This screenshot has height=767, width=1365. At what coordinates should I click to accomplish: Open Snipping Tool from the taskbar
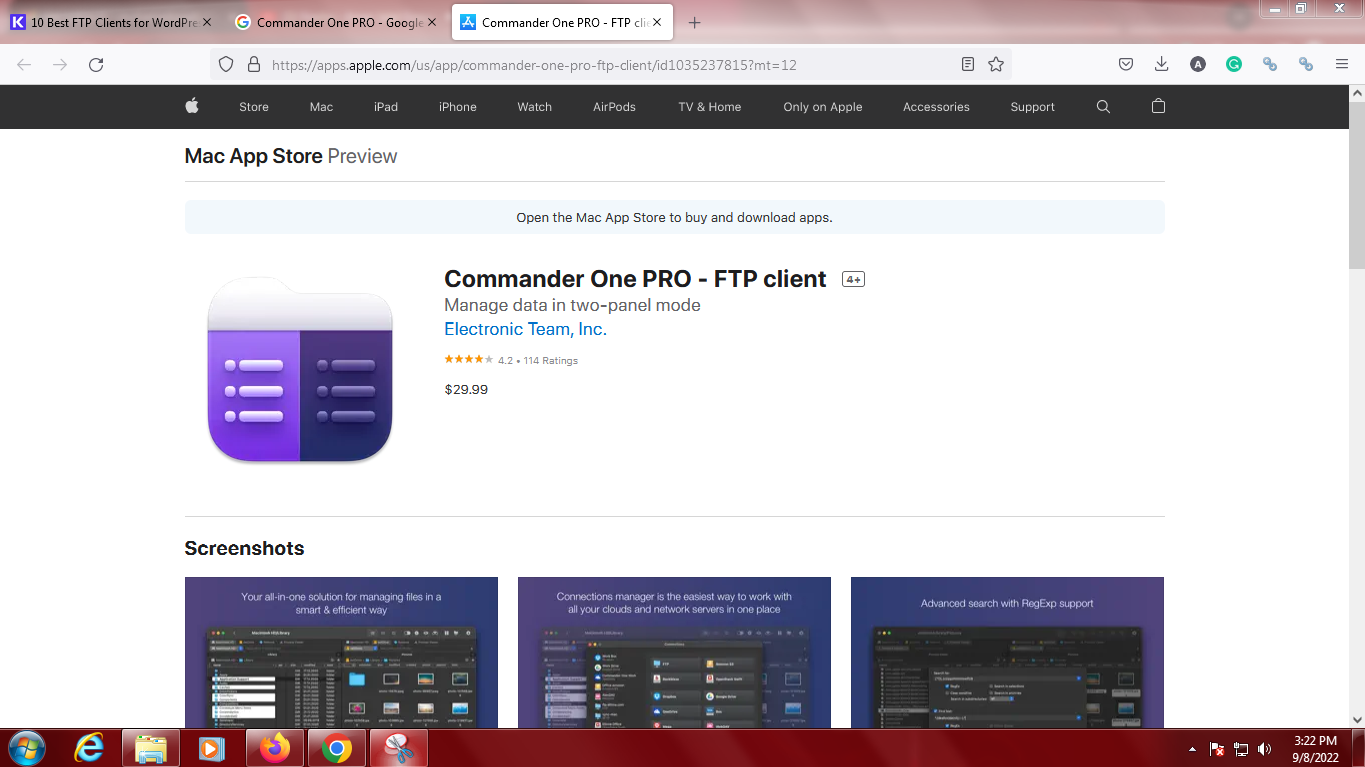tap(398, 748)
